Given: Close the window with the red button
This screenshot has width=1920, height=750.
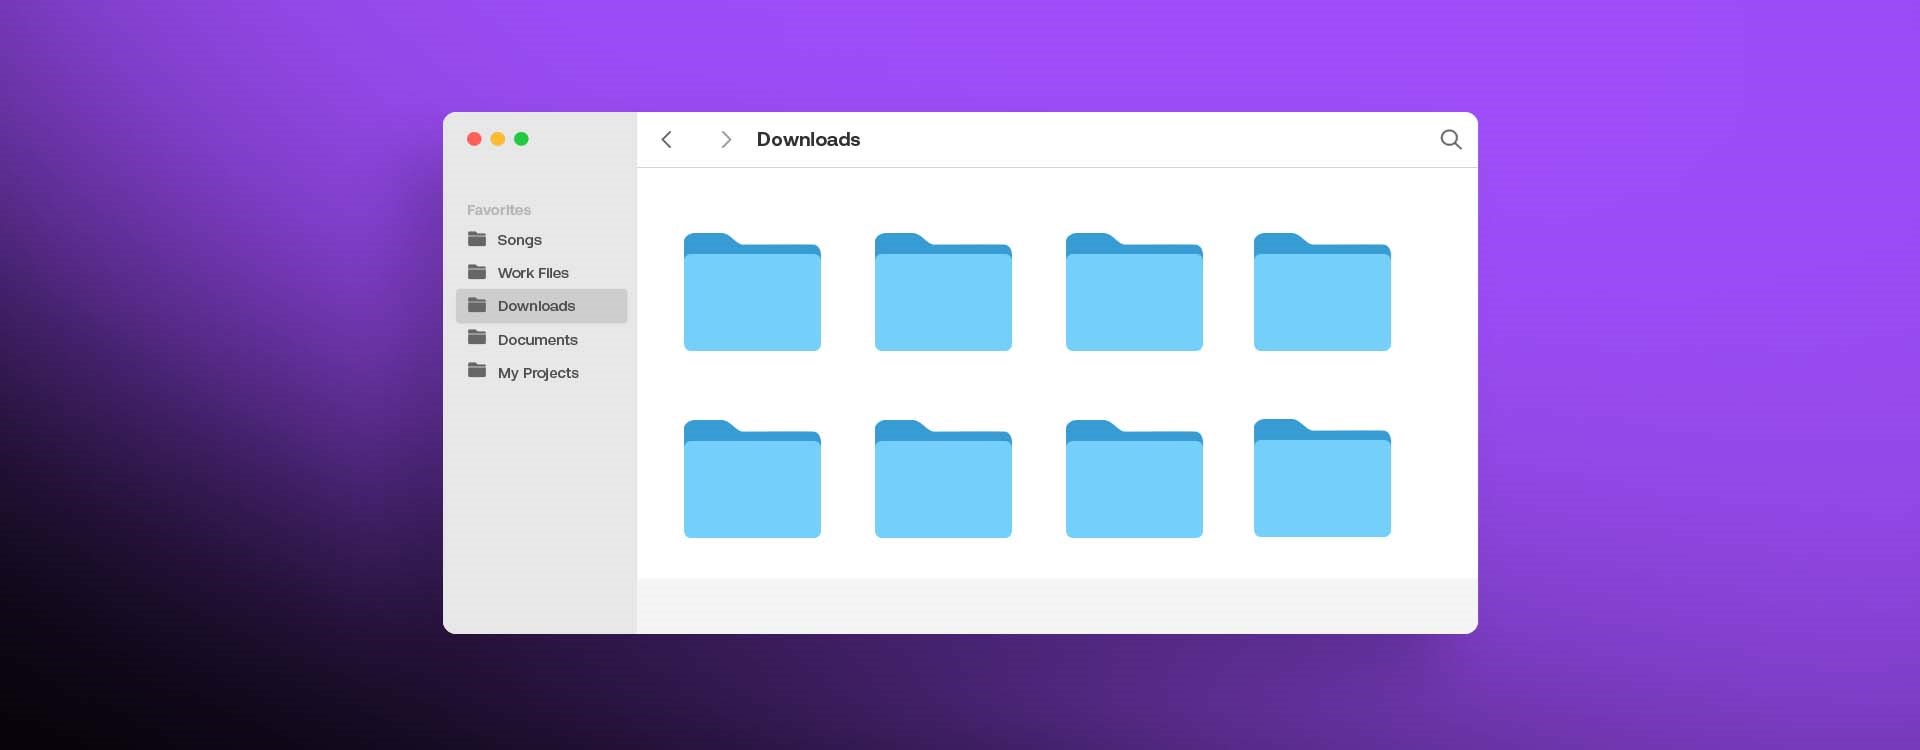Looking at the screenshot, I should pos(474,139).
